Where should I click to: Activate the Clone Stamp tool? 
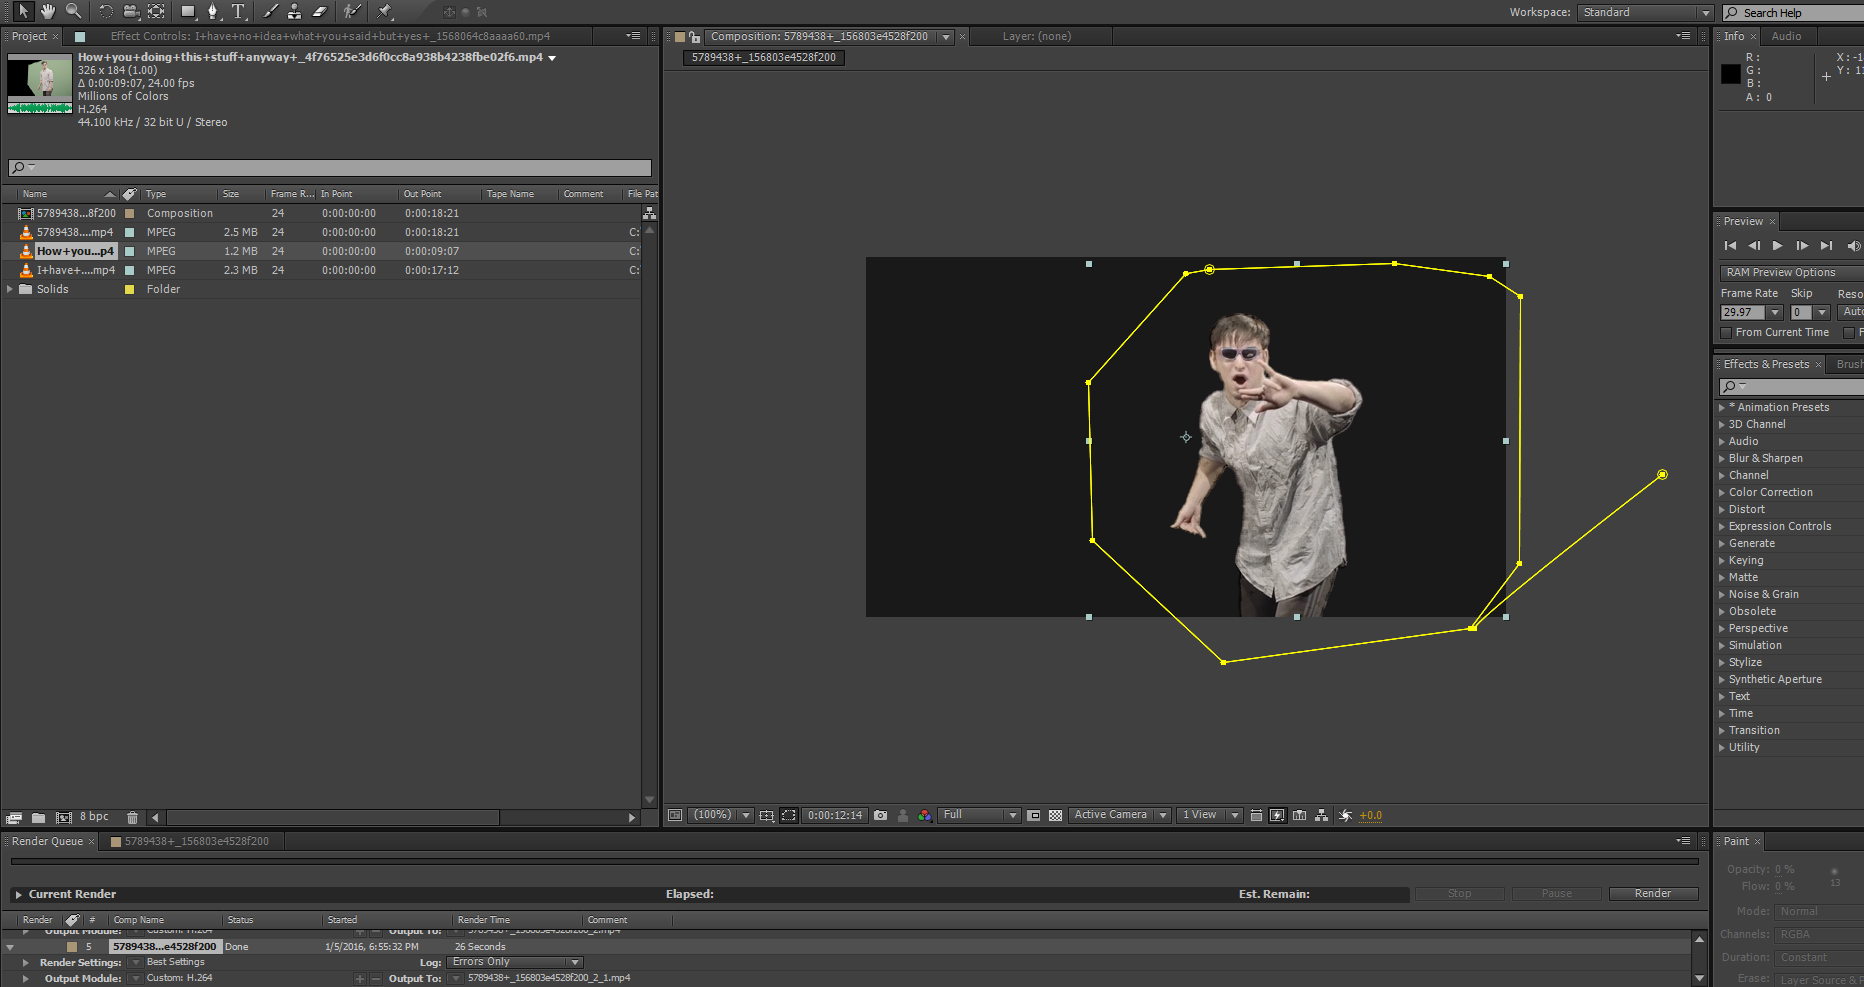click(294, 12)
